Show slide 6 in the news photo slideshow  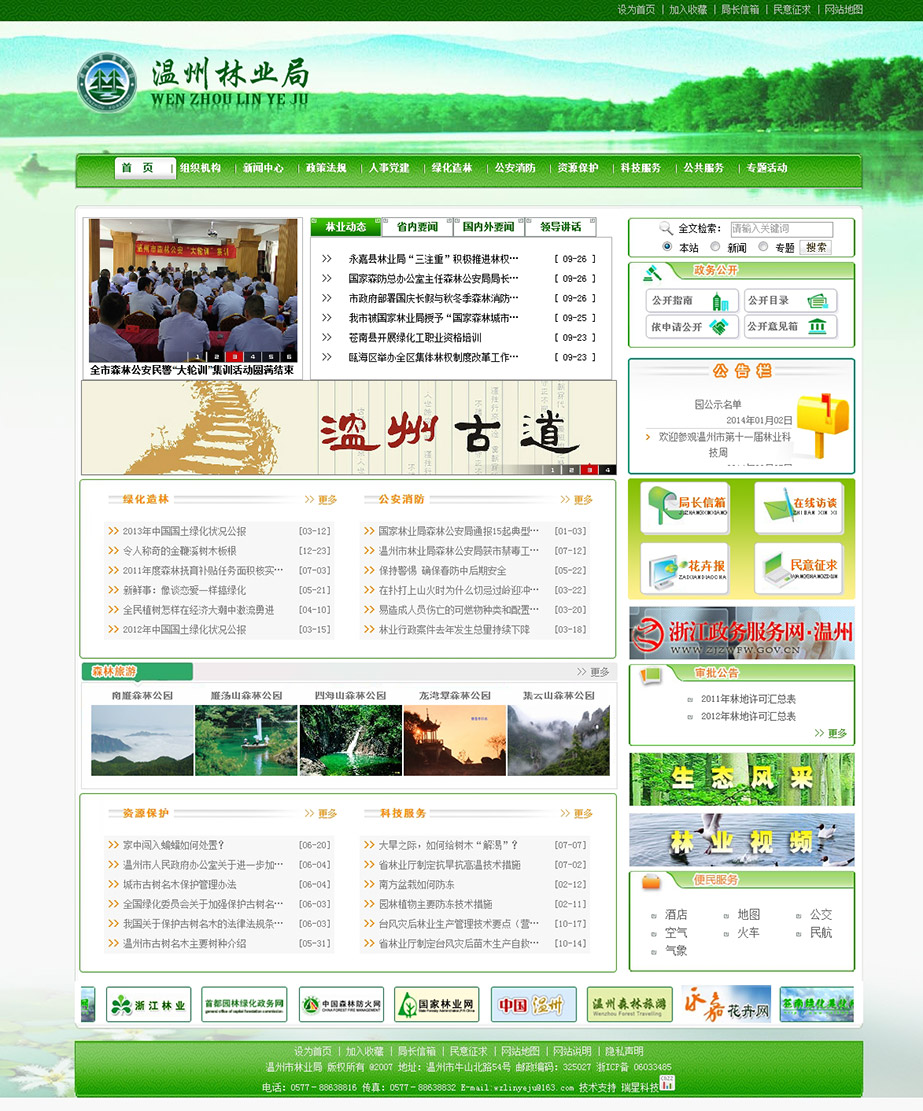point(289,357)
